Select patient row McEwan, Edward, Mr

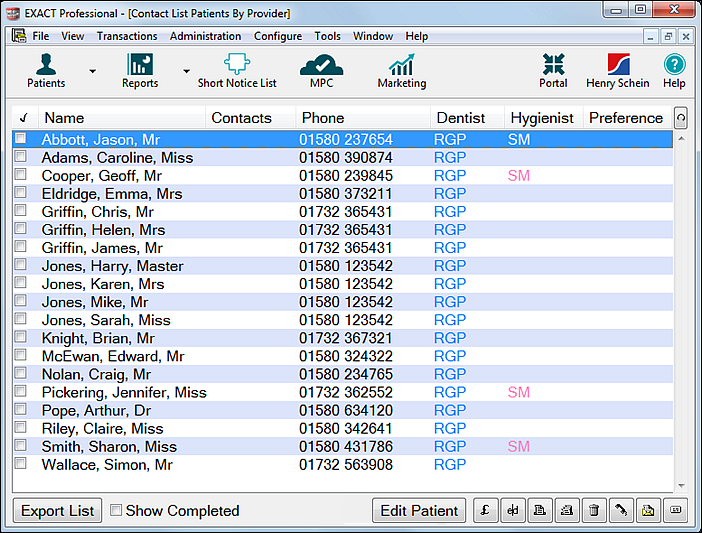coord(343,356)
